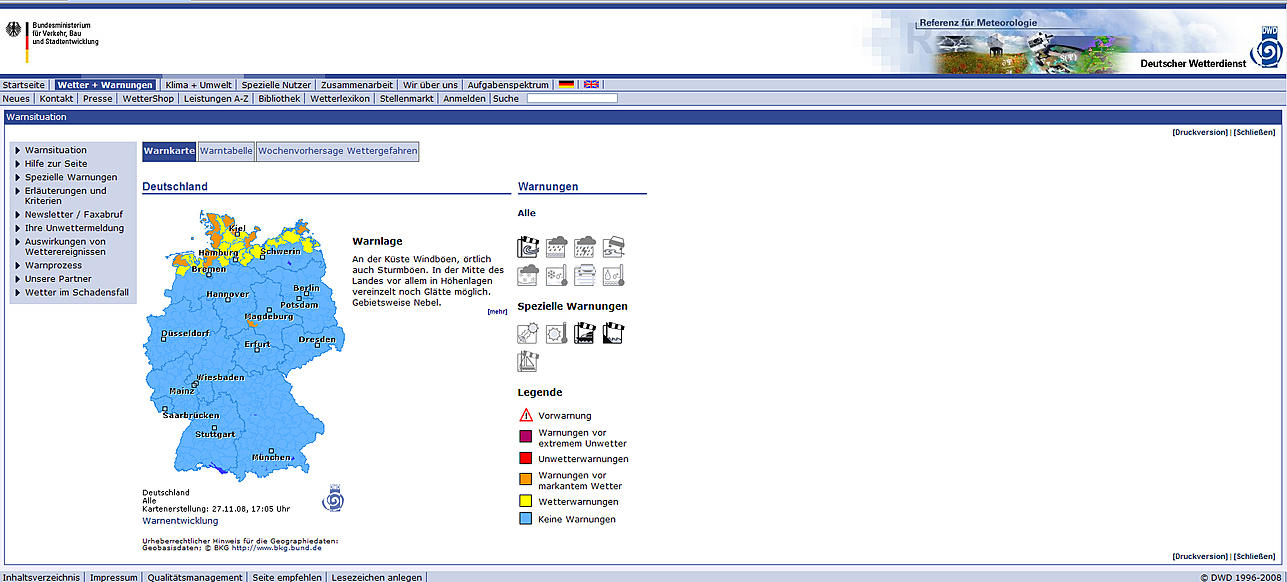Expand Newsletter / Faxabruf sidebar item
Viewport: 1287px width, 582px height.
(73, 214)
